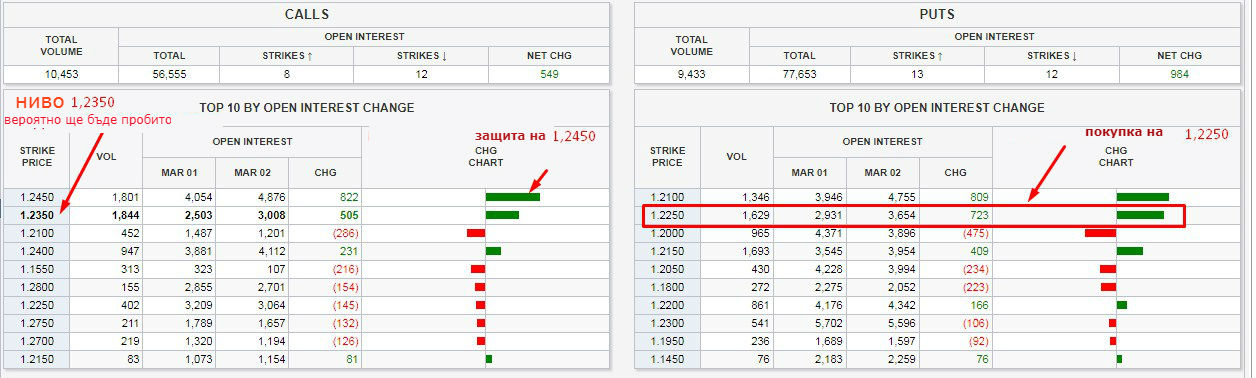Click the STRIKES ↓ header in the Puts summary
Screen dimensions: 1256x378
coord(1050,56)
